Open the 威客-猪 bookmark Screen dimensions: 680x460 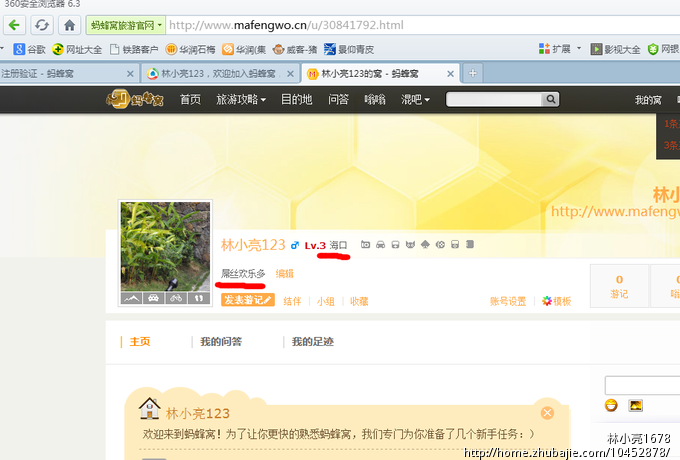click(295, 49)
